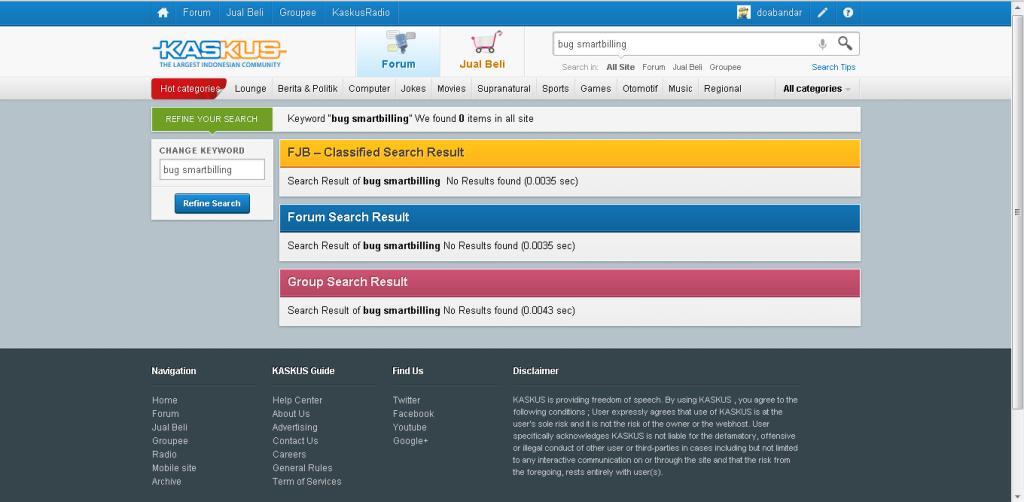Open the Advertising link
1024x502 pixels.
point(295,428)
